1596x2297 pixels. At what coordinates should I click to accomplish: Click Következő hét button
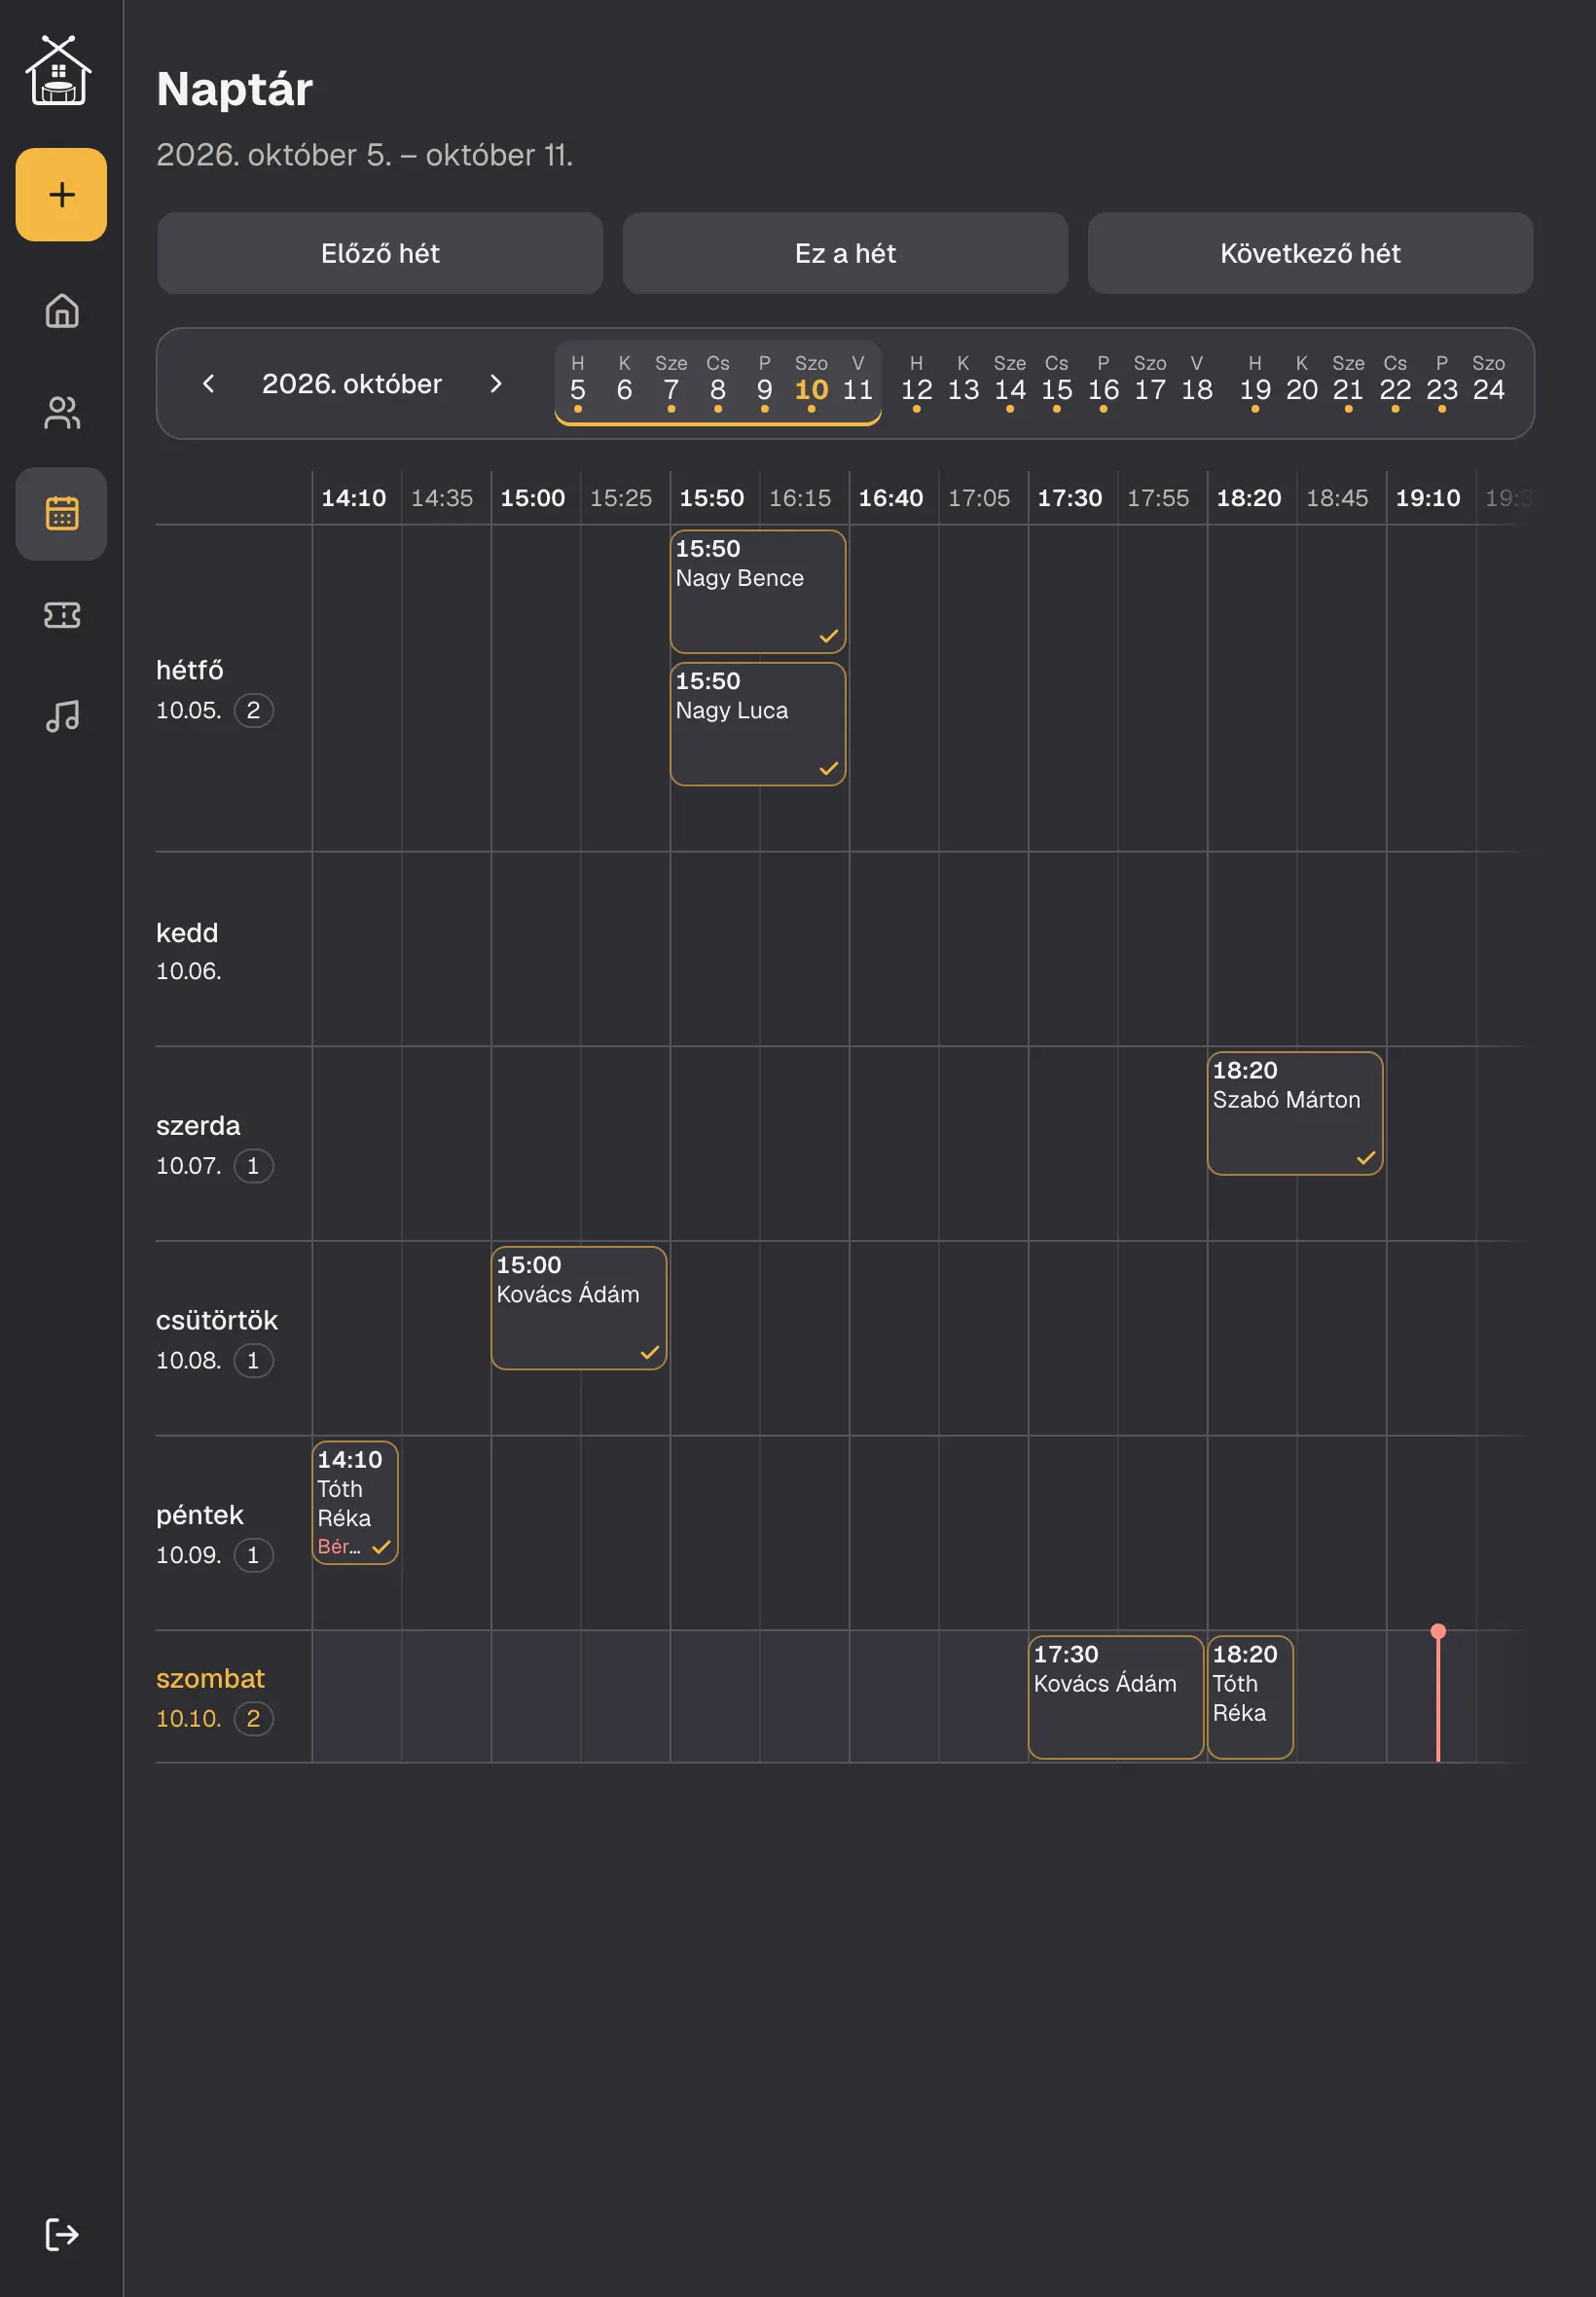pyautogui.click(x=1310, y=253)
